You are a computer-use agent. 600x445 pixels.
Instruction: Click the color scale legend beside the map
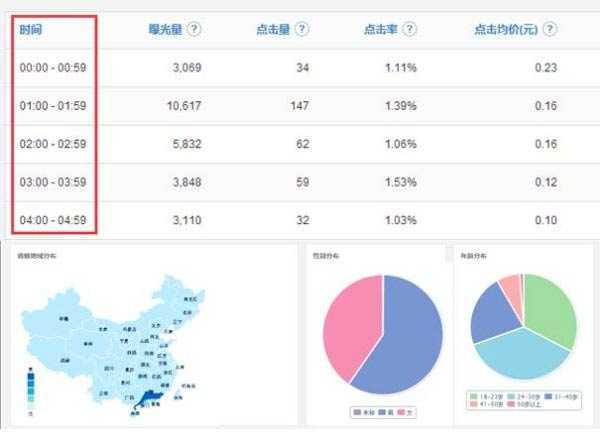click(31, 391)
